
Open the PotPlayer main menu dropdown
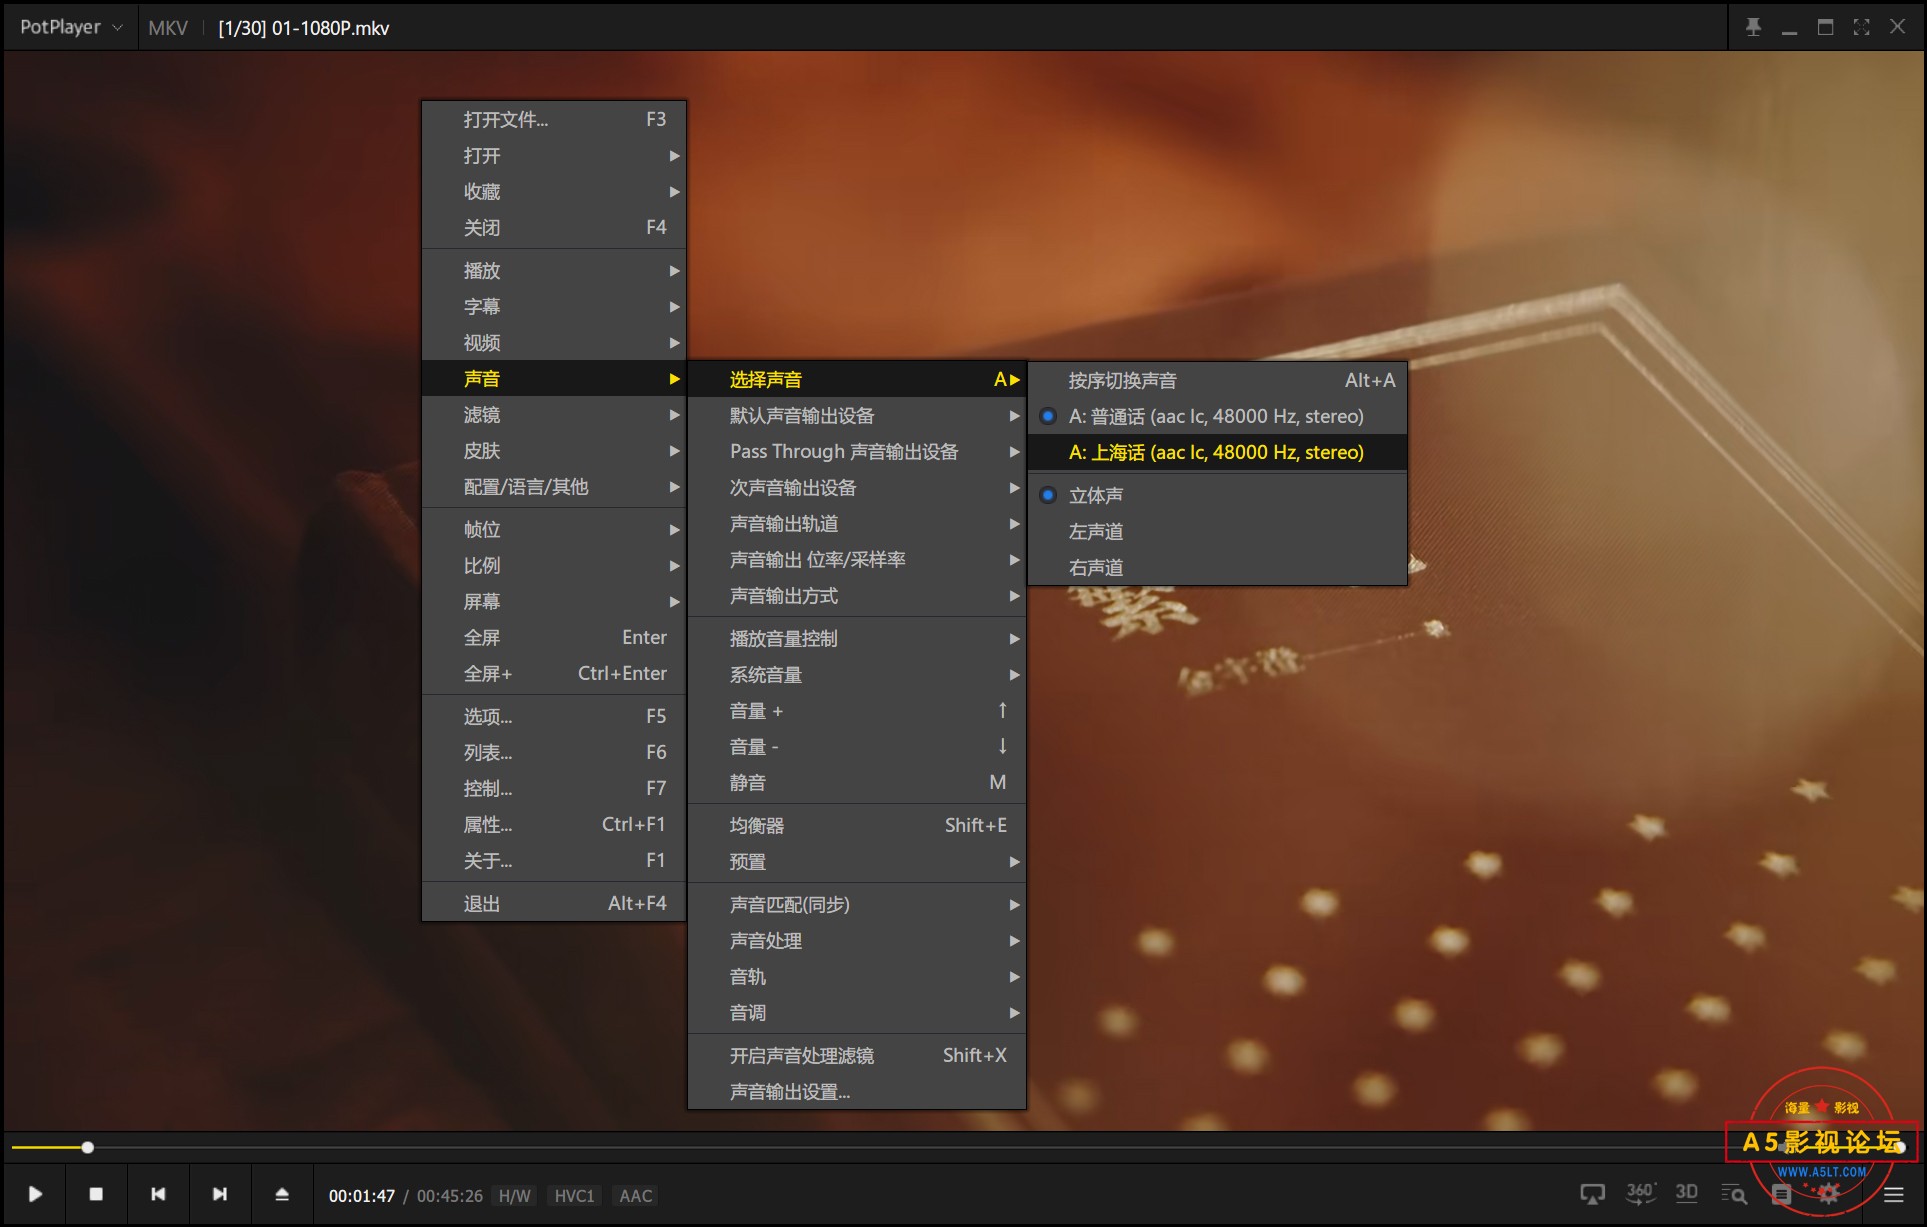tap(71, 27)
